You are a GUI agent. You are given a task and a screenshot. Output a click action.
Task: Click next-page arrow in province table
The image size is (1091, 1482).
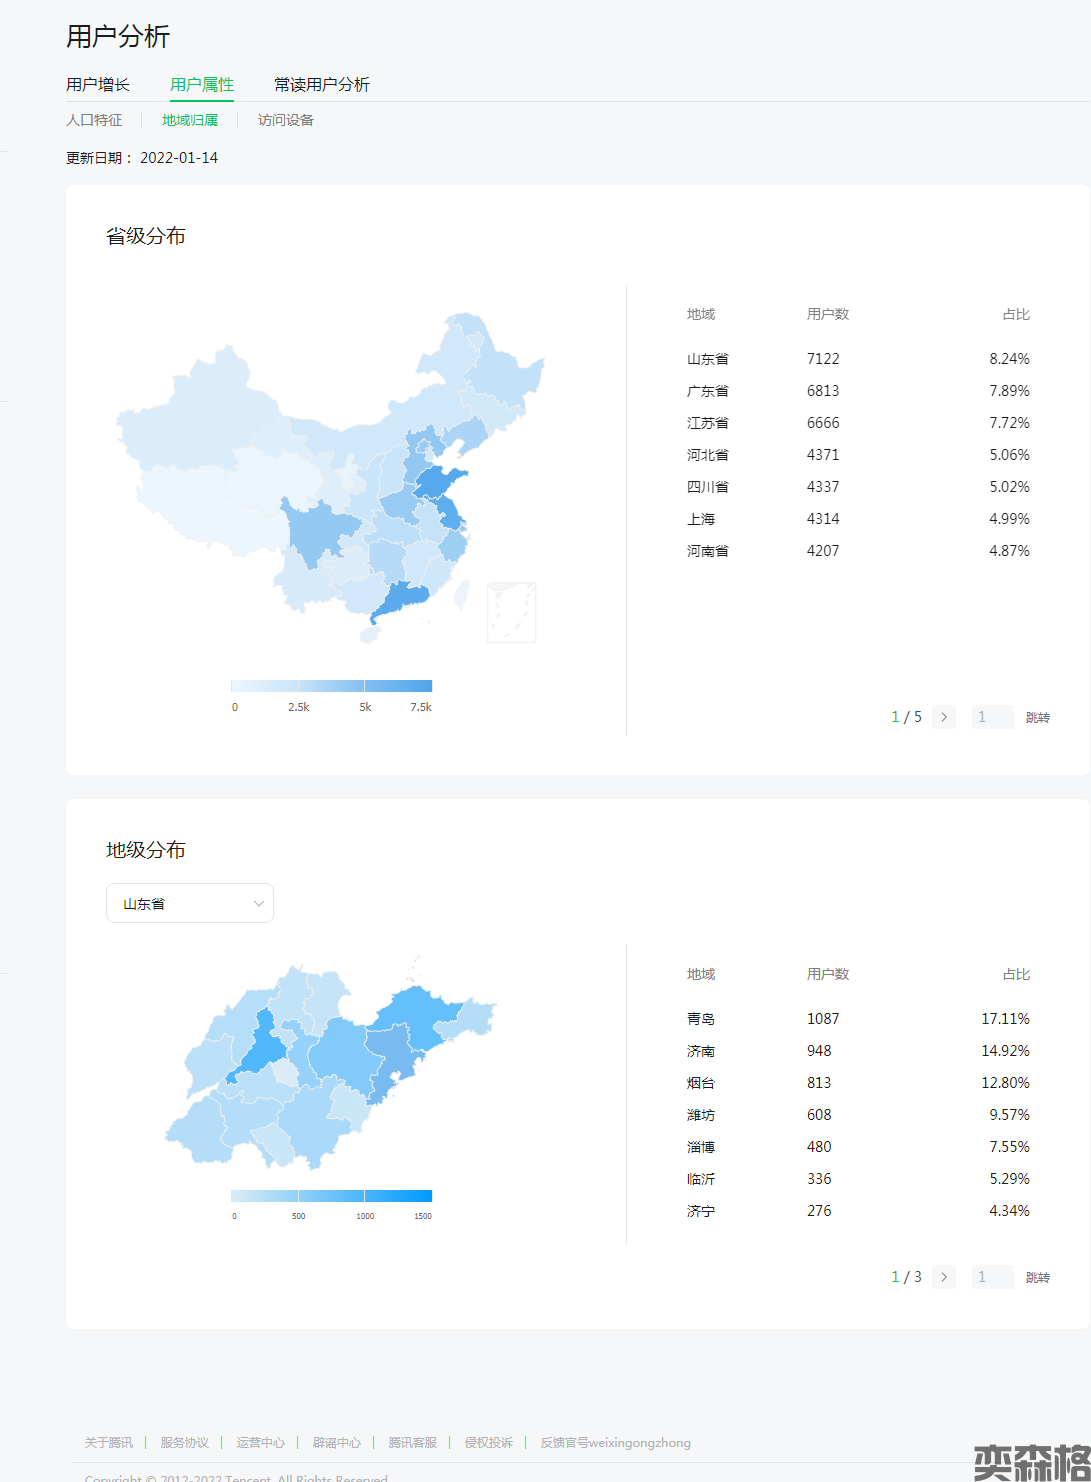click(943, 717)
